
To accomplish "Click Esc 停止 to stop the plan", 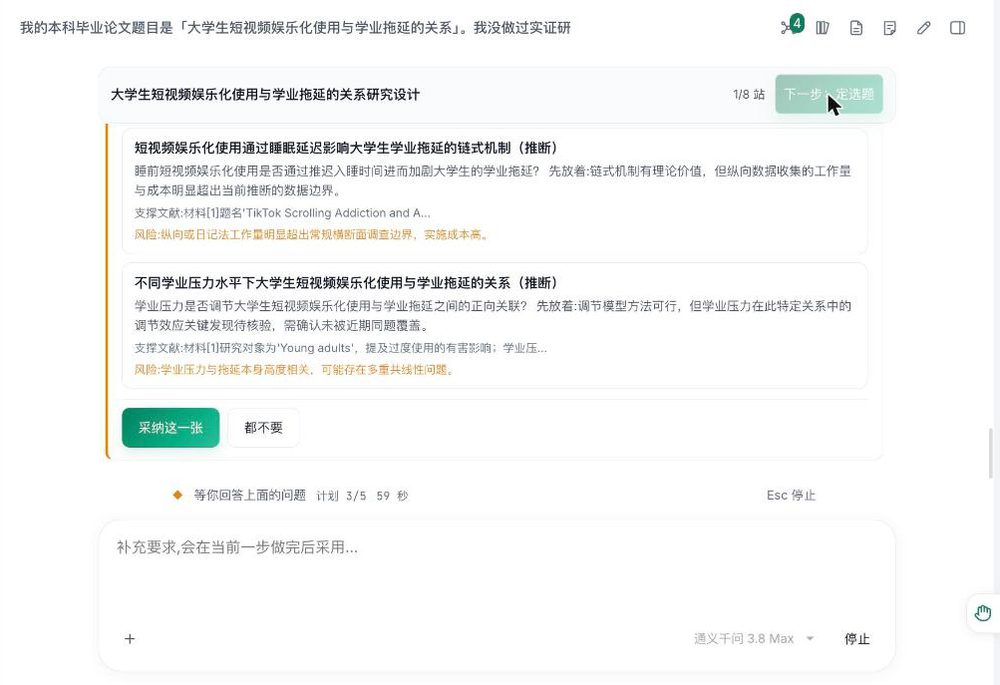I will tap(791, 495).
